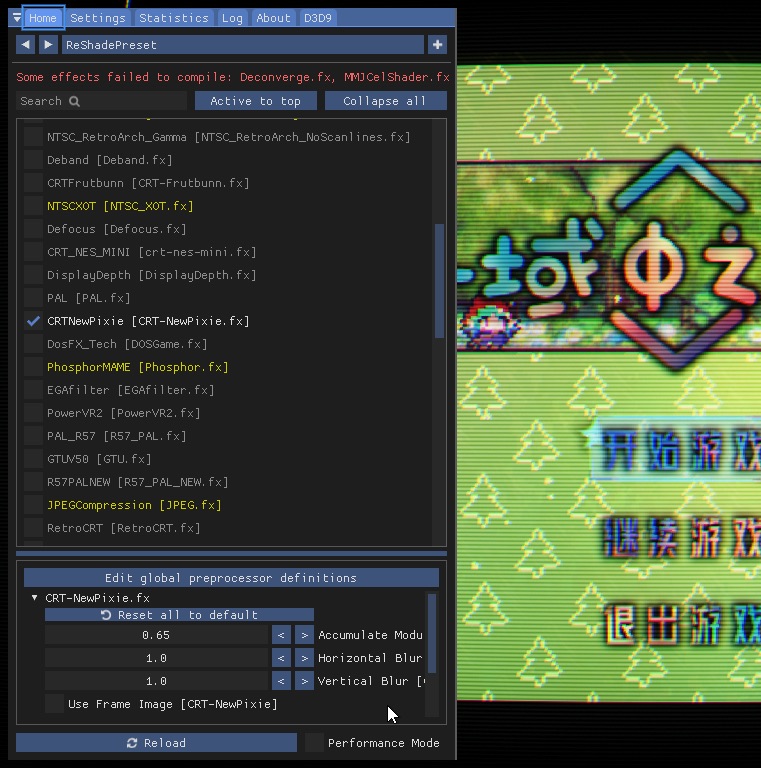
Task: Enable the RetroCRT effect checkbox
Action: (x=33, y=528)
